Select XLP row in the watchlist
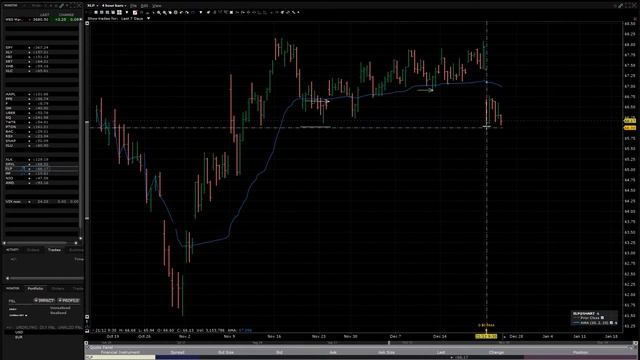The width and height of the screenshot is (640, 360). pyautogui.click(x=41, y=169)
